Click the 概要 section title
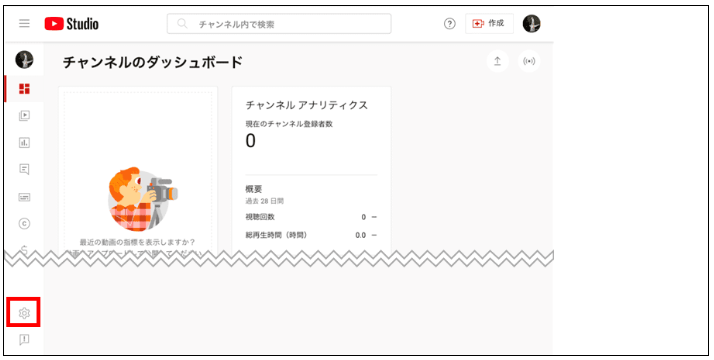This screenshot has width=714, height=360. (x=254, y=189)
